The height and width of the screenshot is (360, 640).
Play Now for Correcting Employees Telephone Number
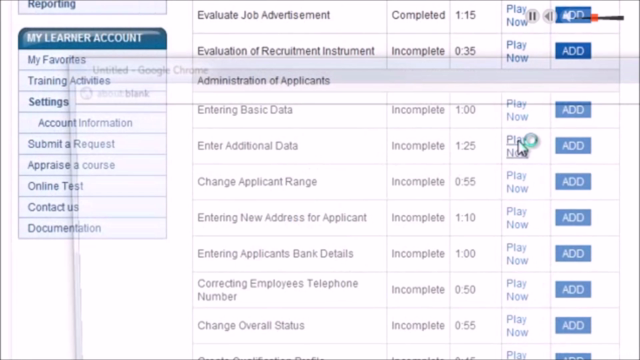(517, 290)
